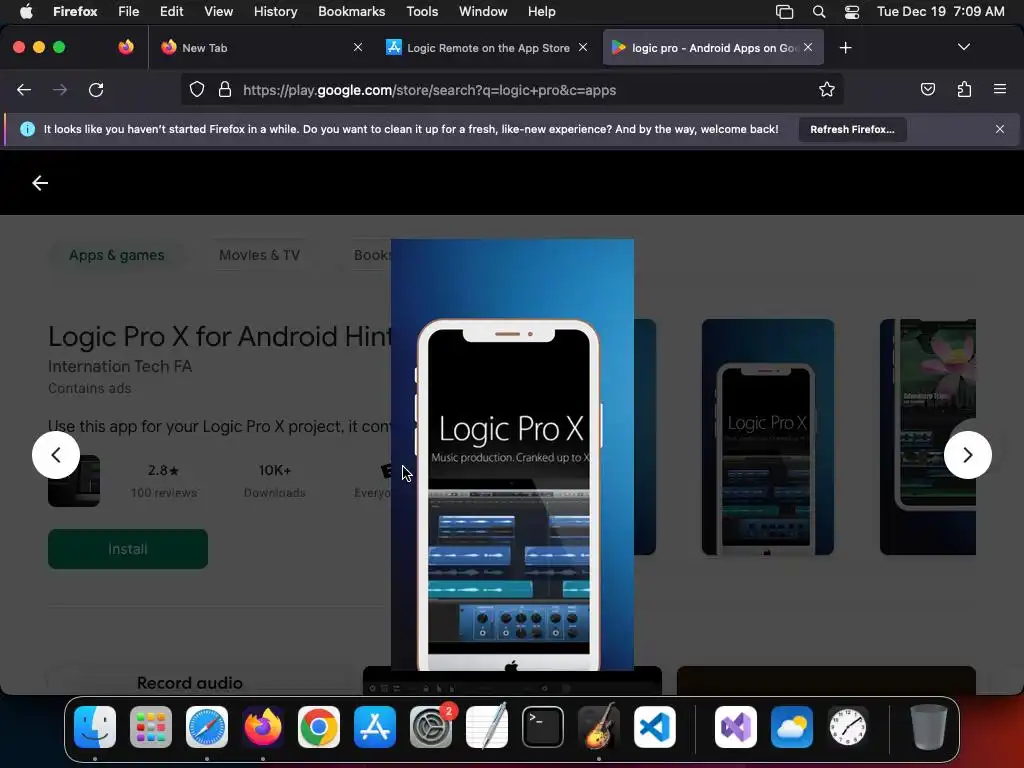Close the logic pro Google Play tab
Screen dimensions: 1024x768
(x=808, y=47)
